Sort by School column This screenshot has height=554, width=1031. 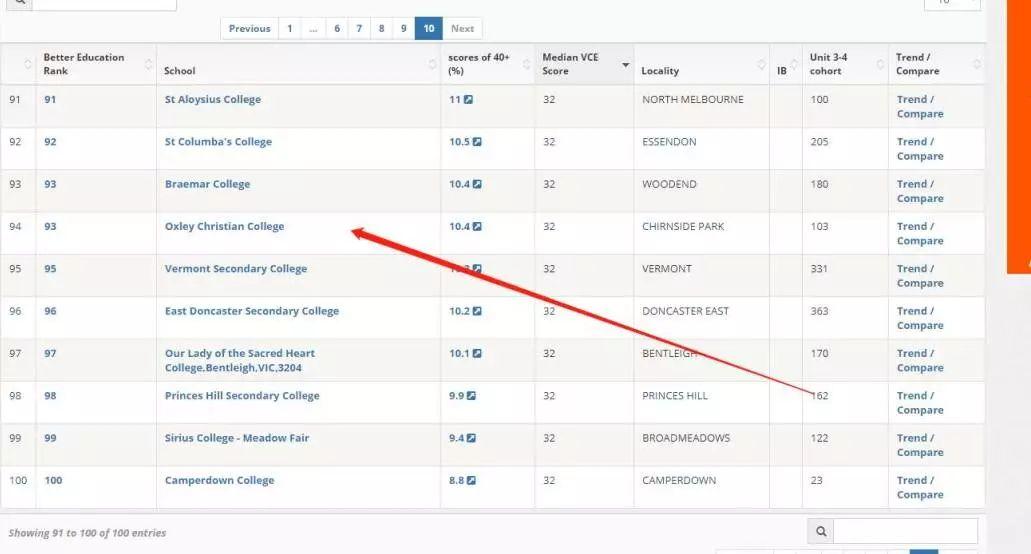299,64
